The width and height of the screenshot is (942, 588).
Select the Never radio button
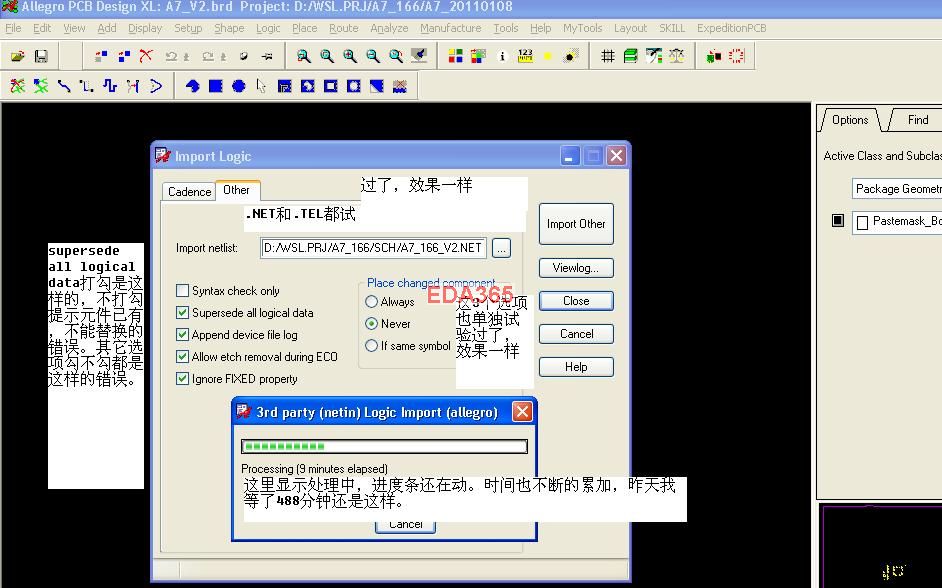(x=371, y=324)
